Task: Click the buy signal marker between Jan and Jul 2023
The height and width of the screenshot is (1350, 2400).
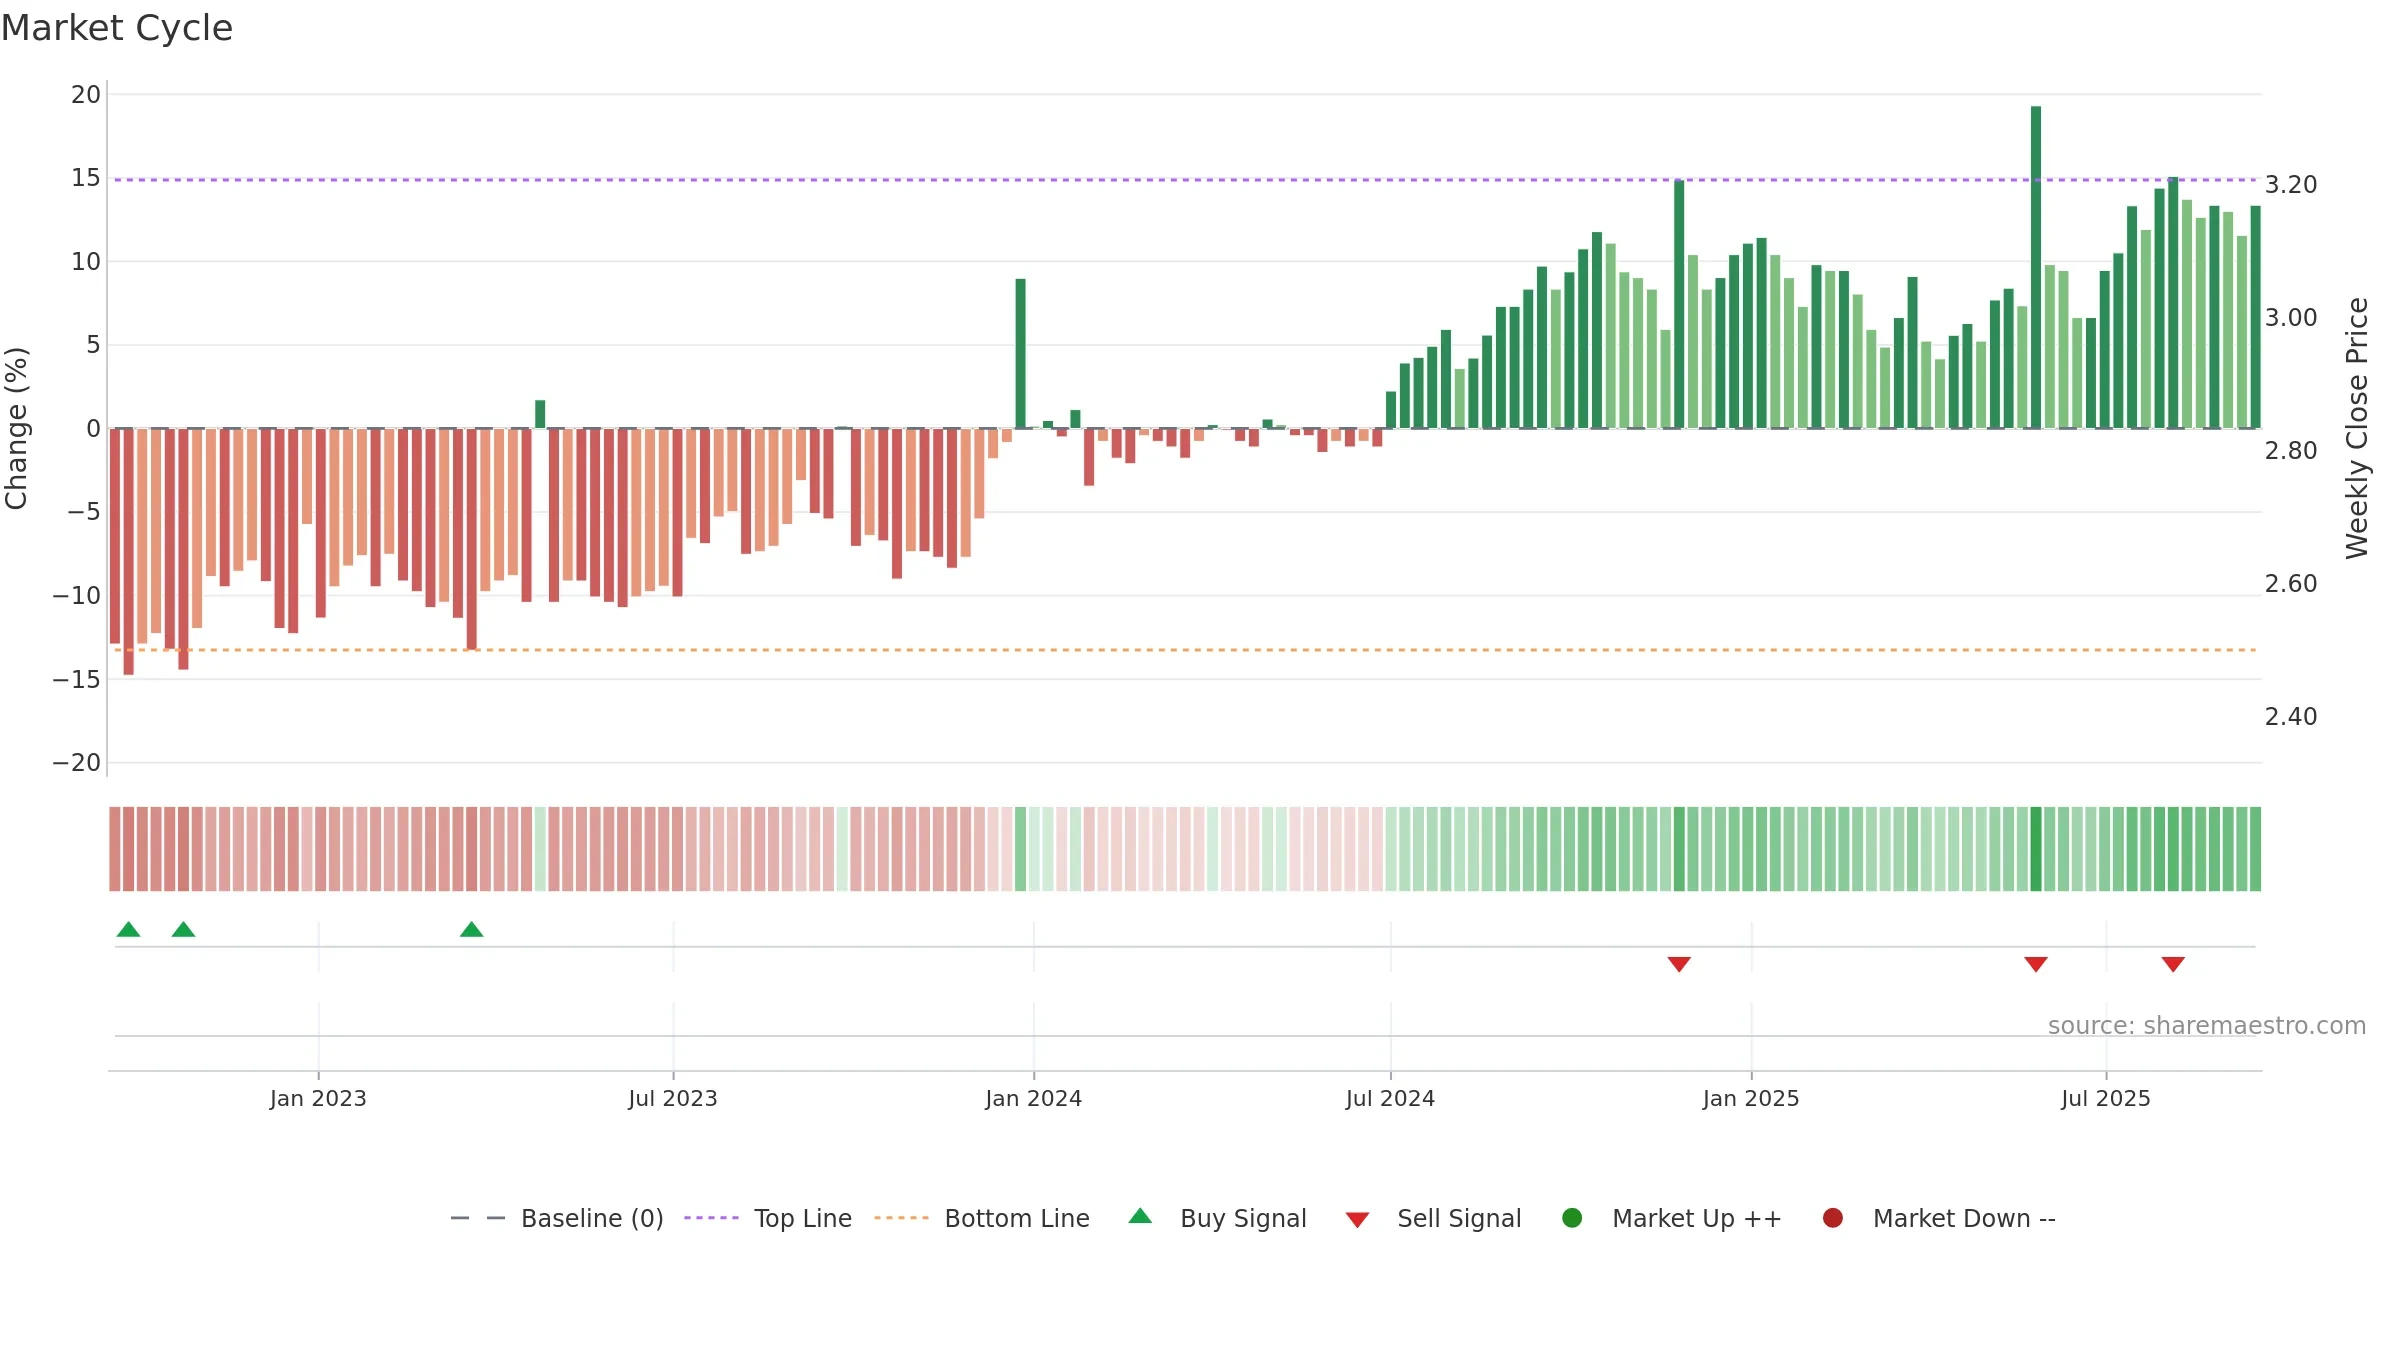Action: pyautogui.click(x=471, y=930)
